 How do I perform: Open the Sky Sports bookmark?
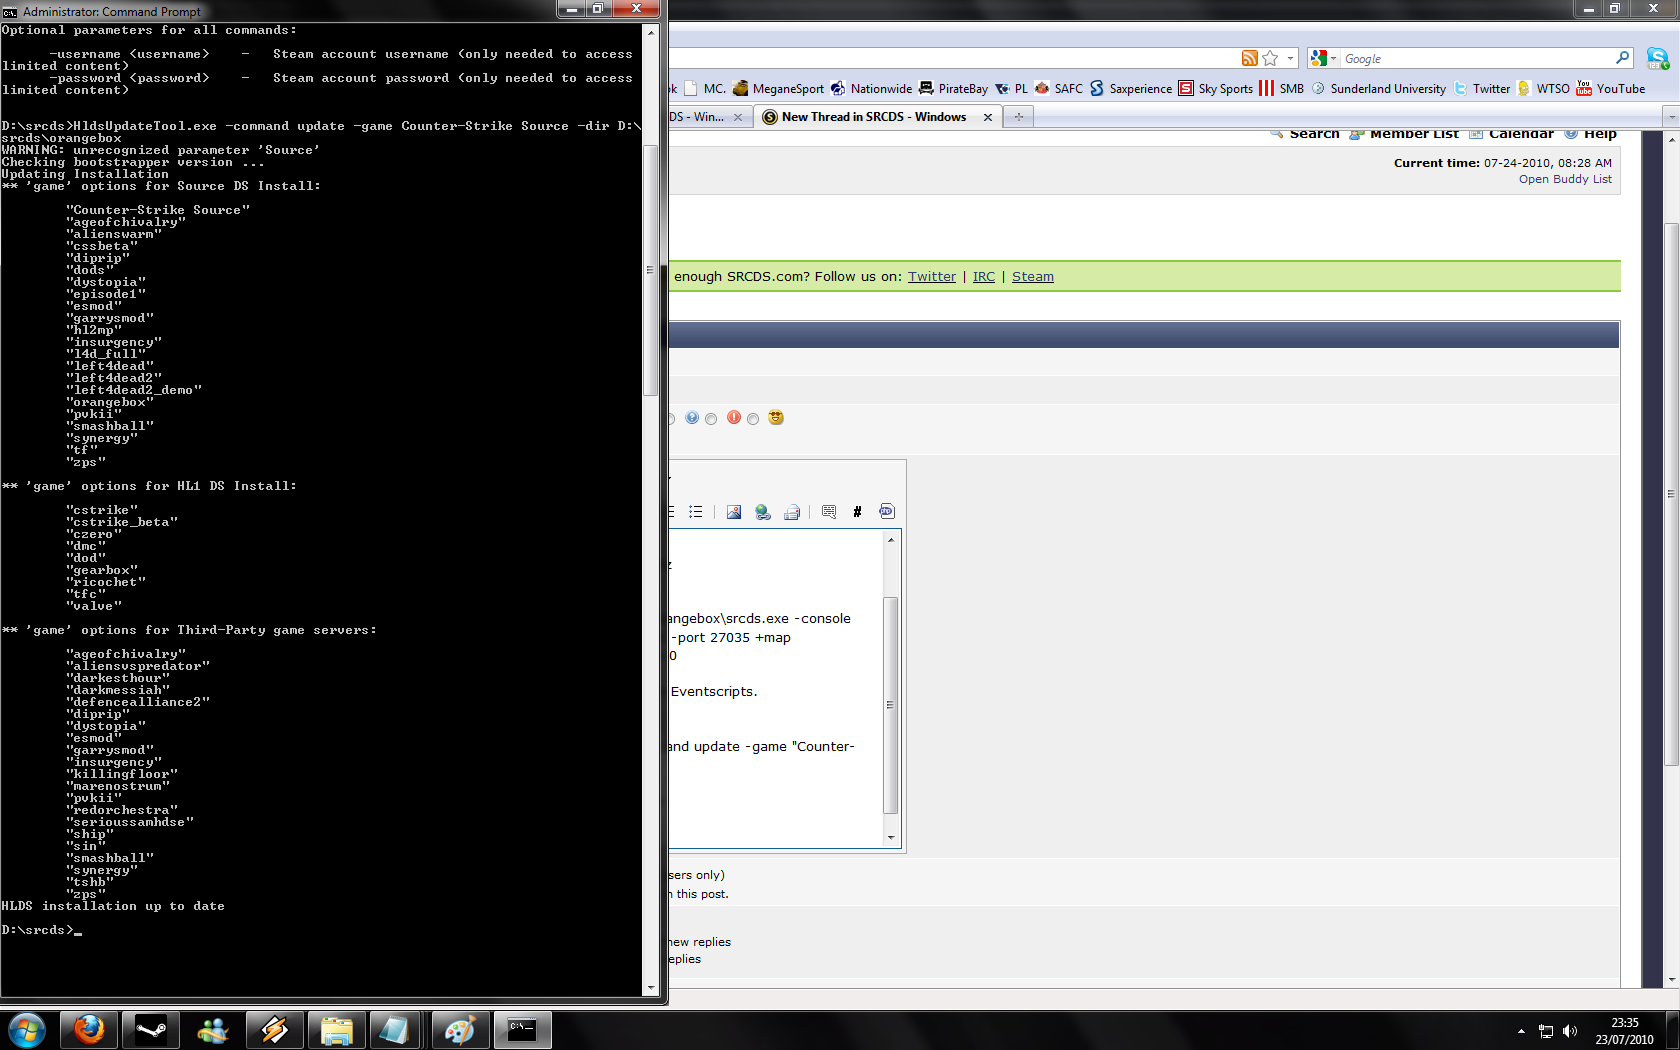tap(1215, 88)
